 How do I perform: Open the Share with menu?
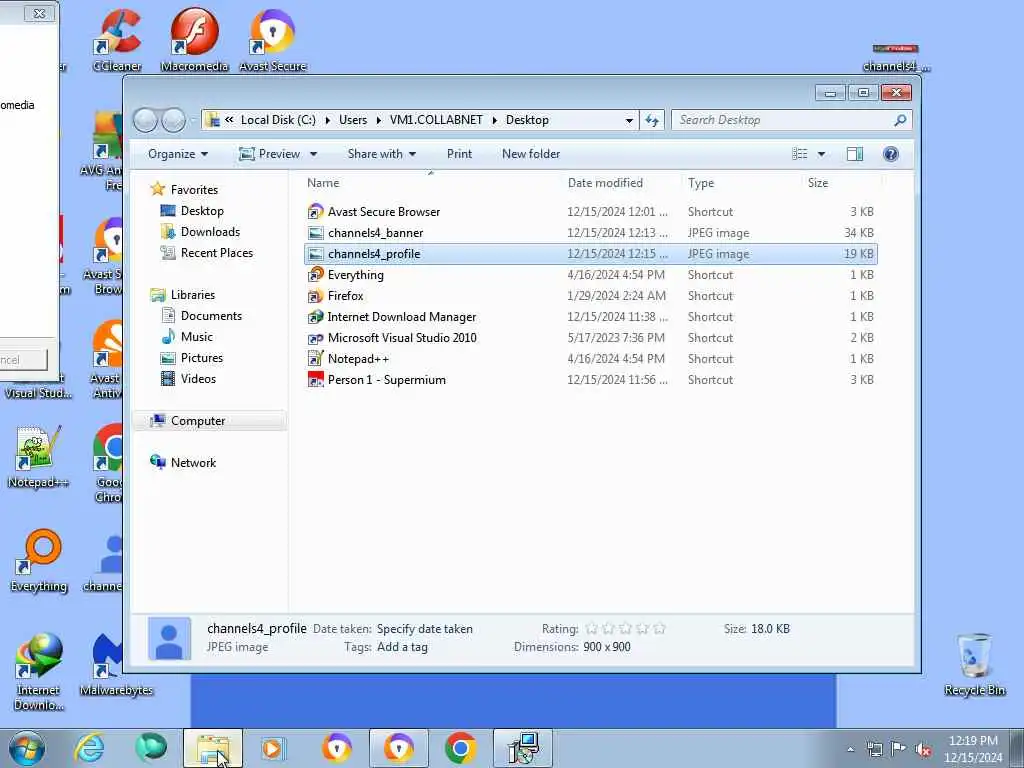coord(381,154)
